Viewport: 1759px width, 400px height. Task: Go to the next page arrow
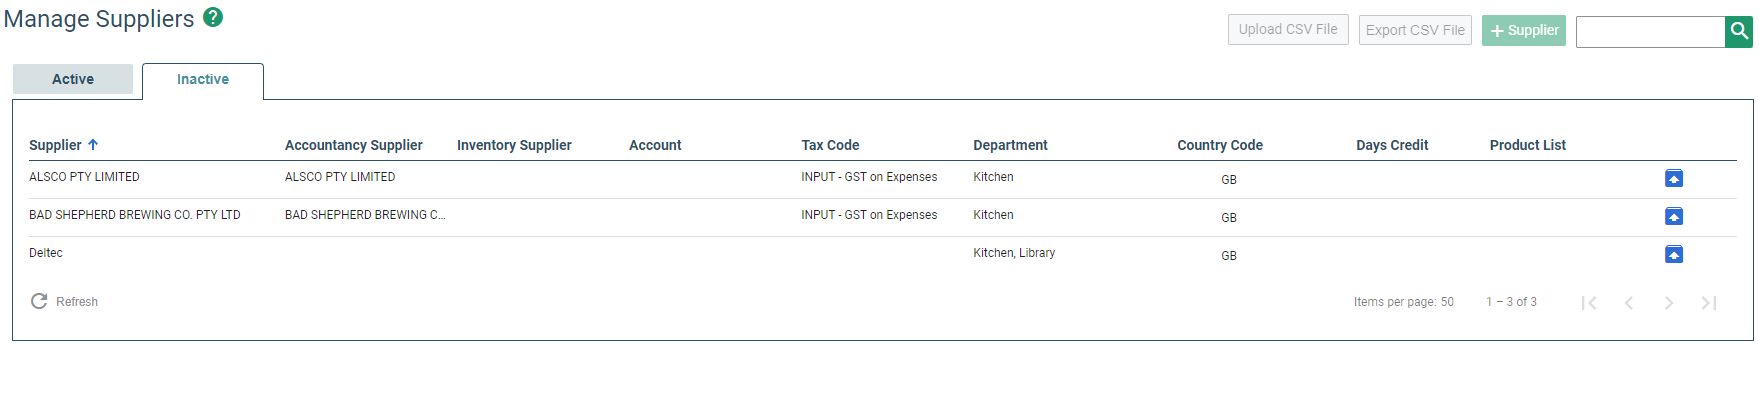[1669, 302]
